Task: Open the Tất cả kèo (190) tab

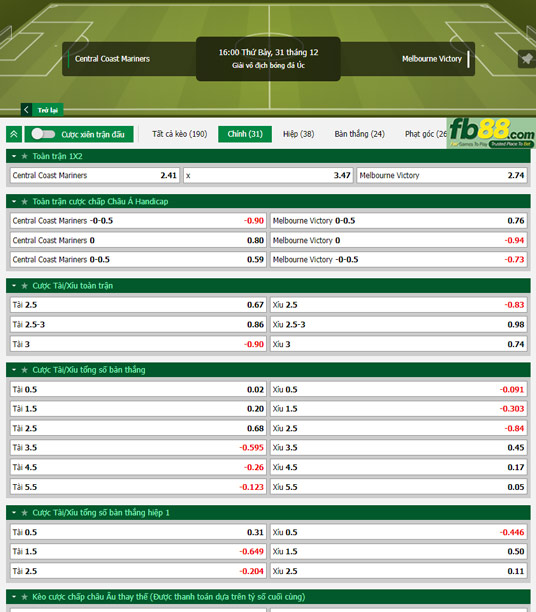Action: (180, 134)
